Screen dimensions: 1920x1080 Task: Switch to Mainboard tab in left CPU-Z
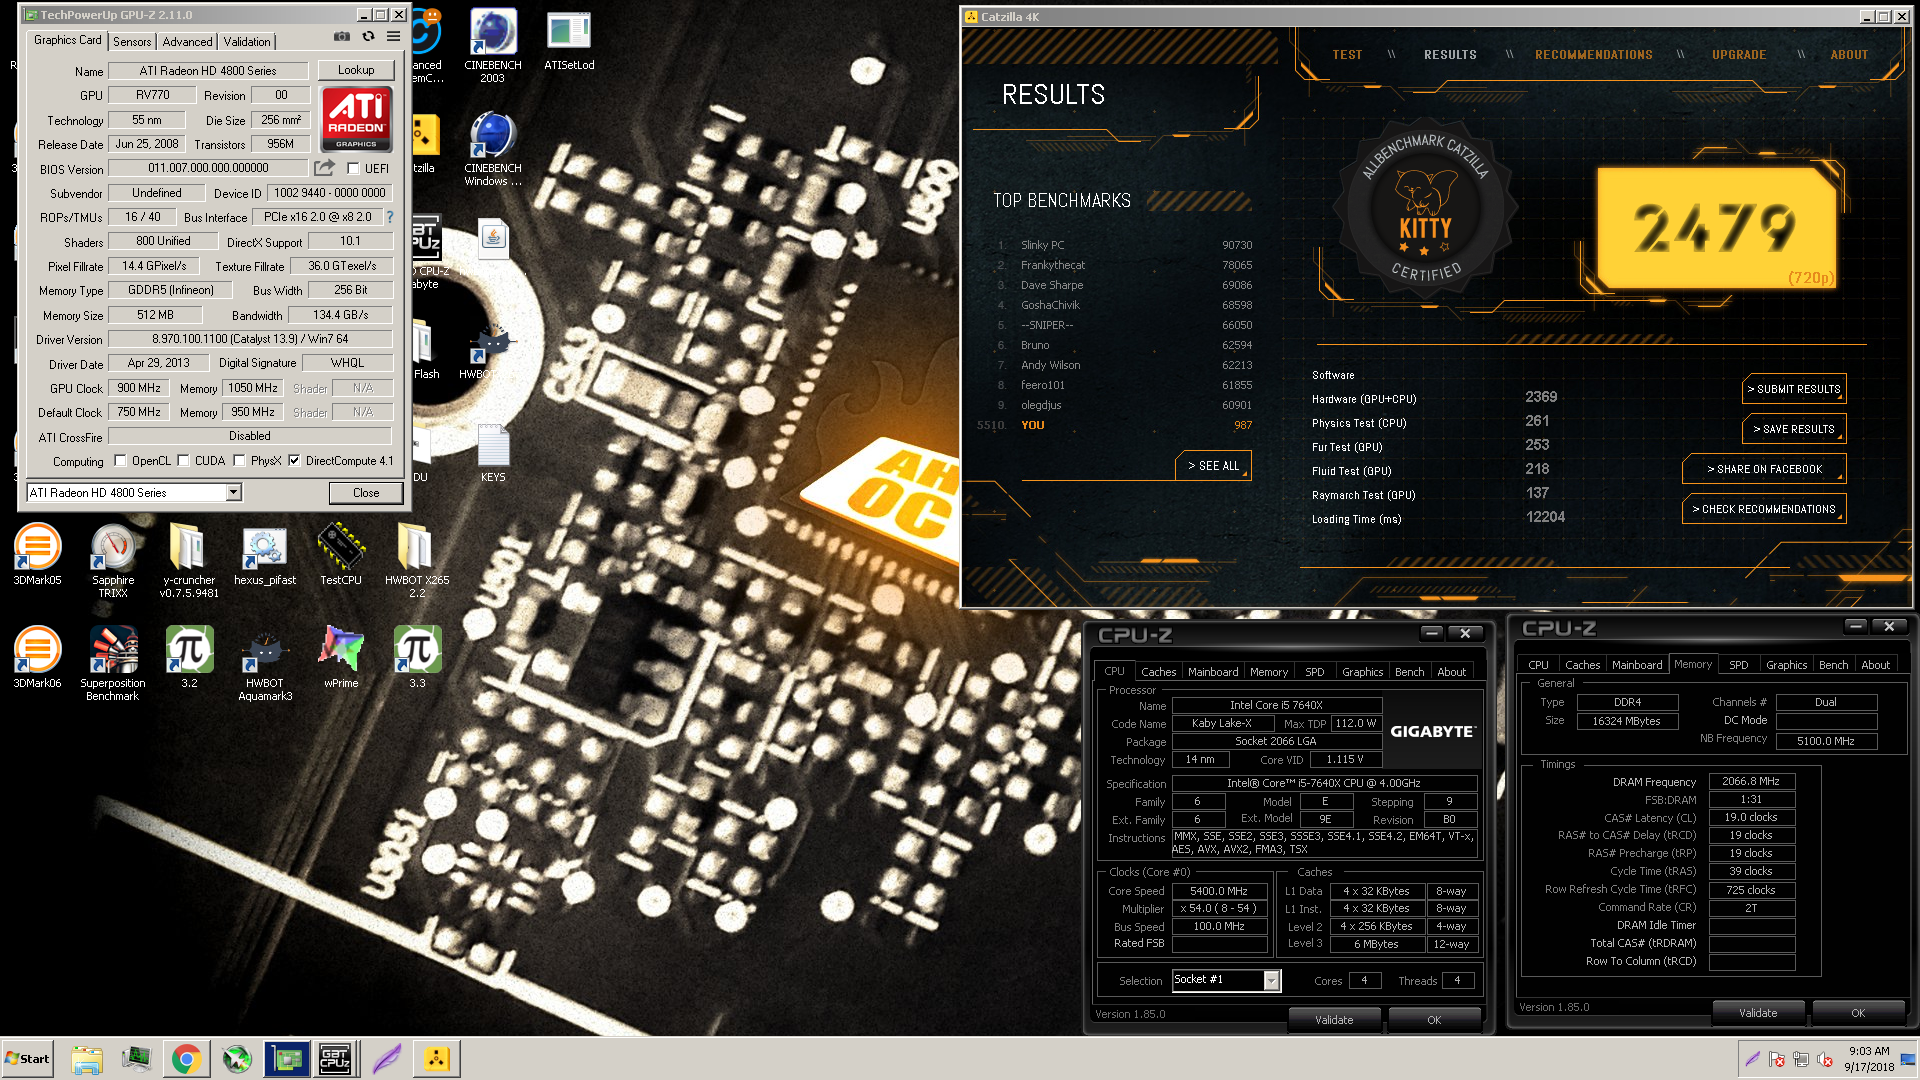tap(1213, 672)
